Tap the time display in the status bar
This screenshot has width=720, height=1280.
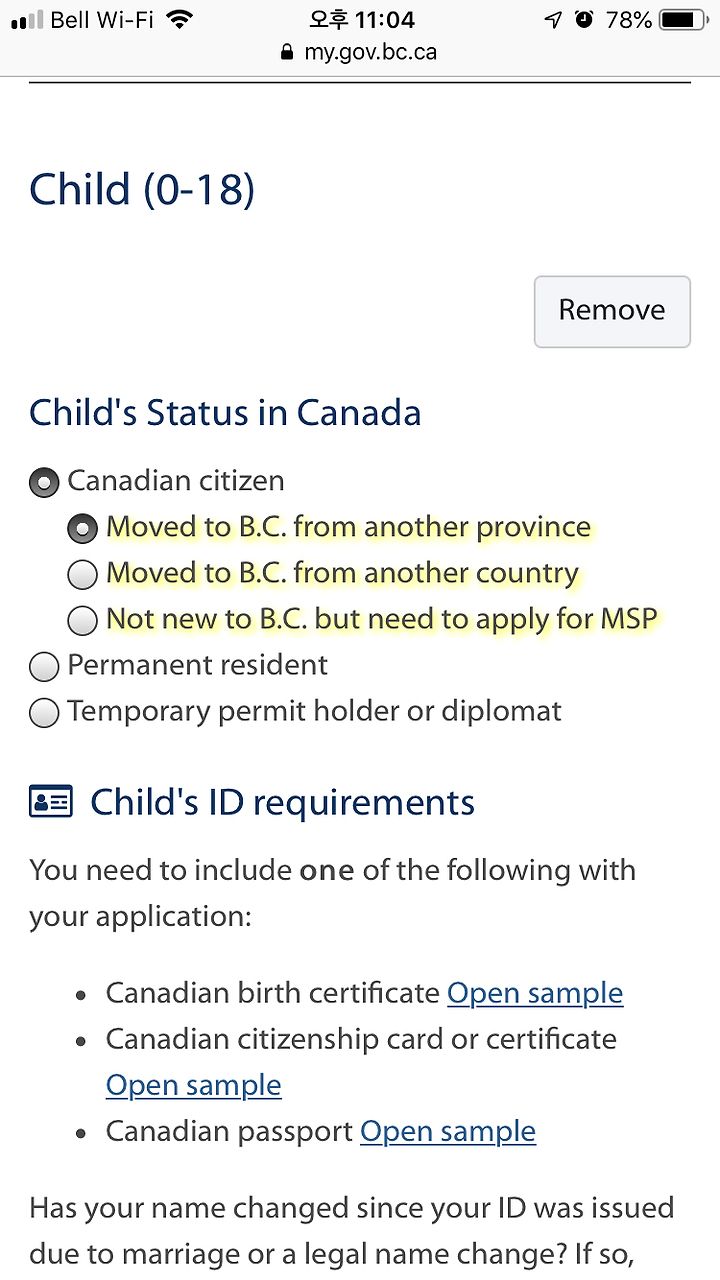tap(360, 19)
